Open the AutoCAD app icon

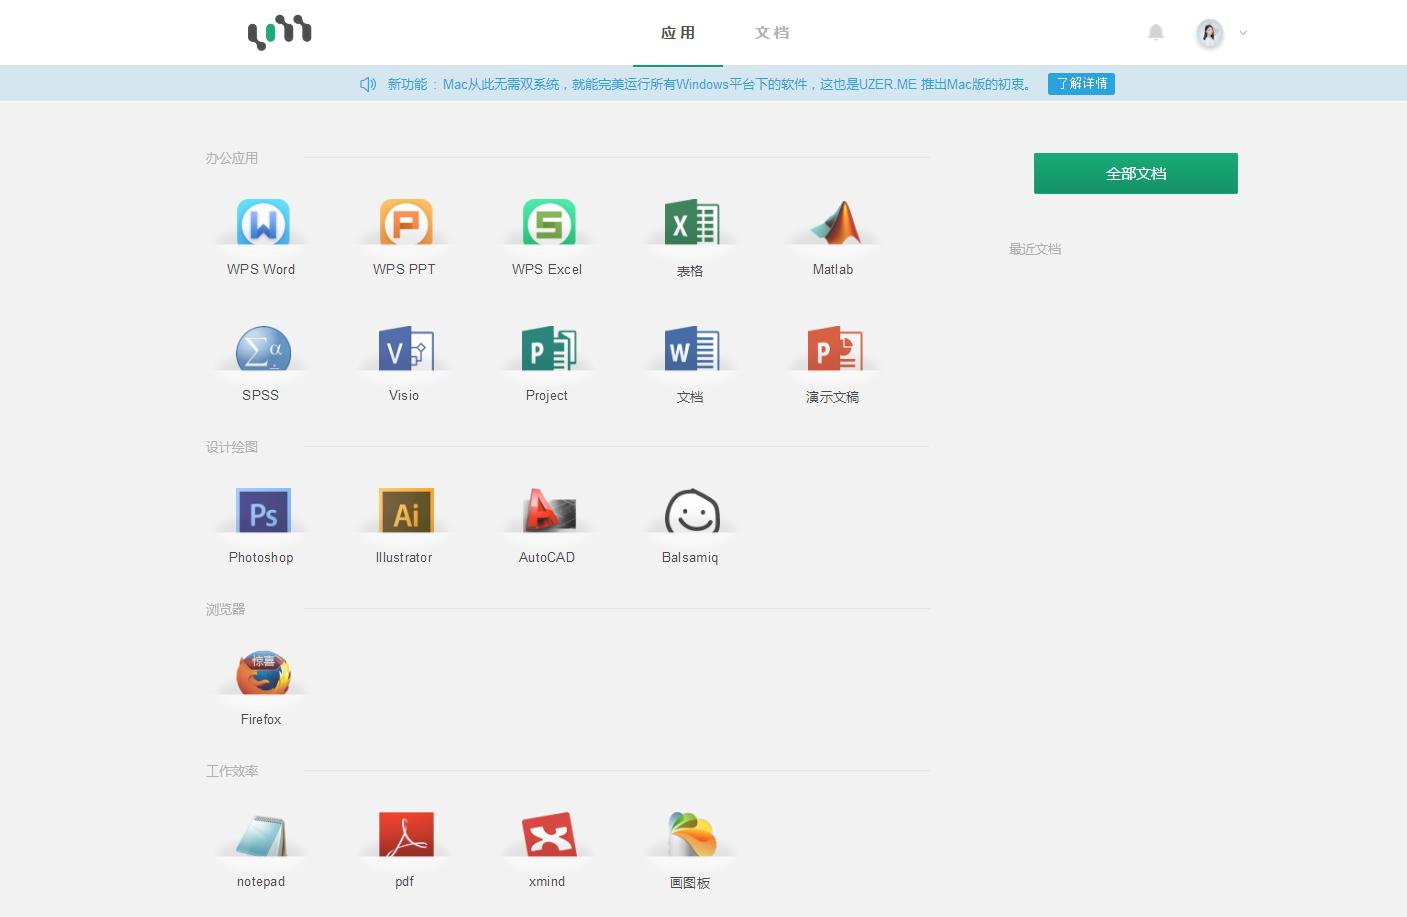click(x=548, y=511)
